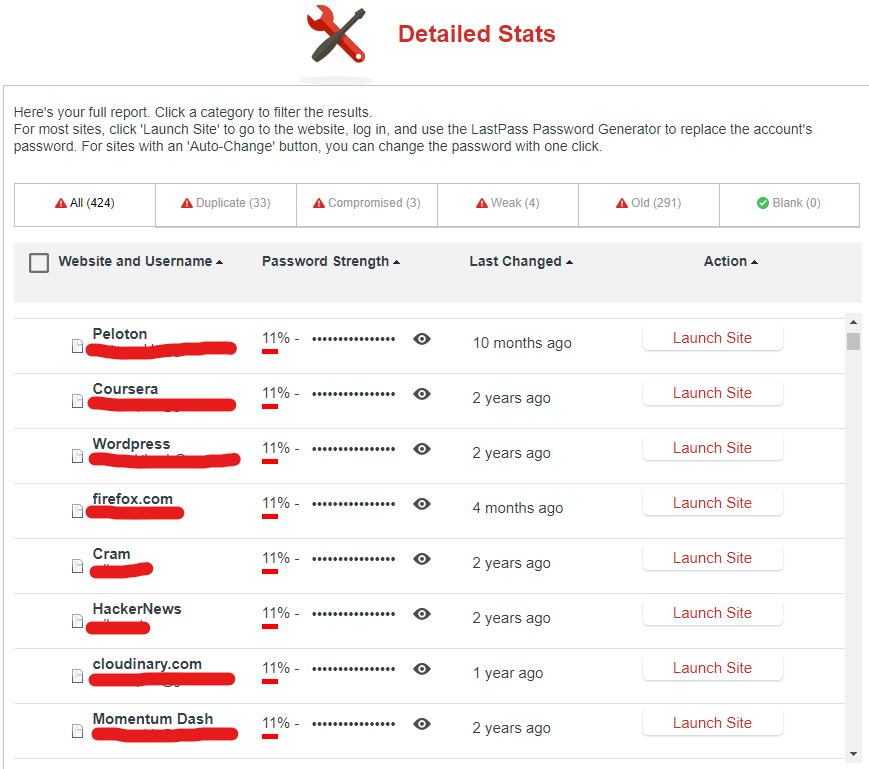The image size is (869, 769).
Task: Reveal the Cram password
Action: [422, 558]
